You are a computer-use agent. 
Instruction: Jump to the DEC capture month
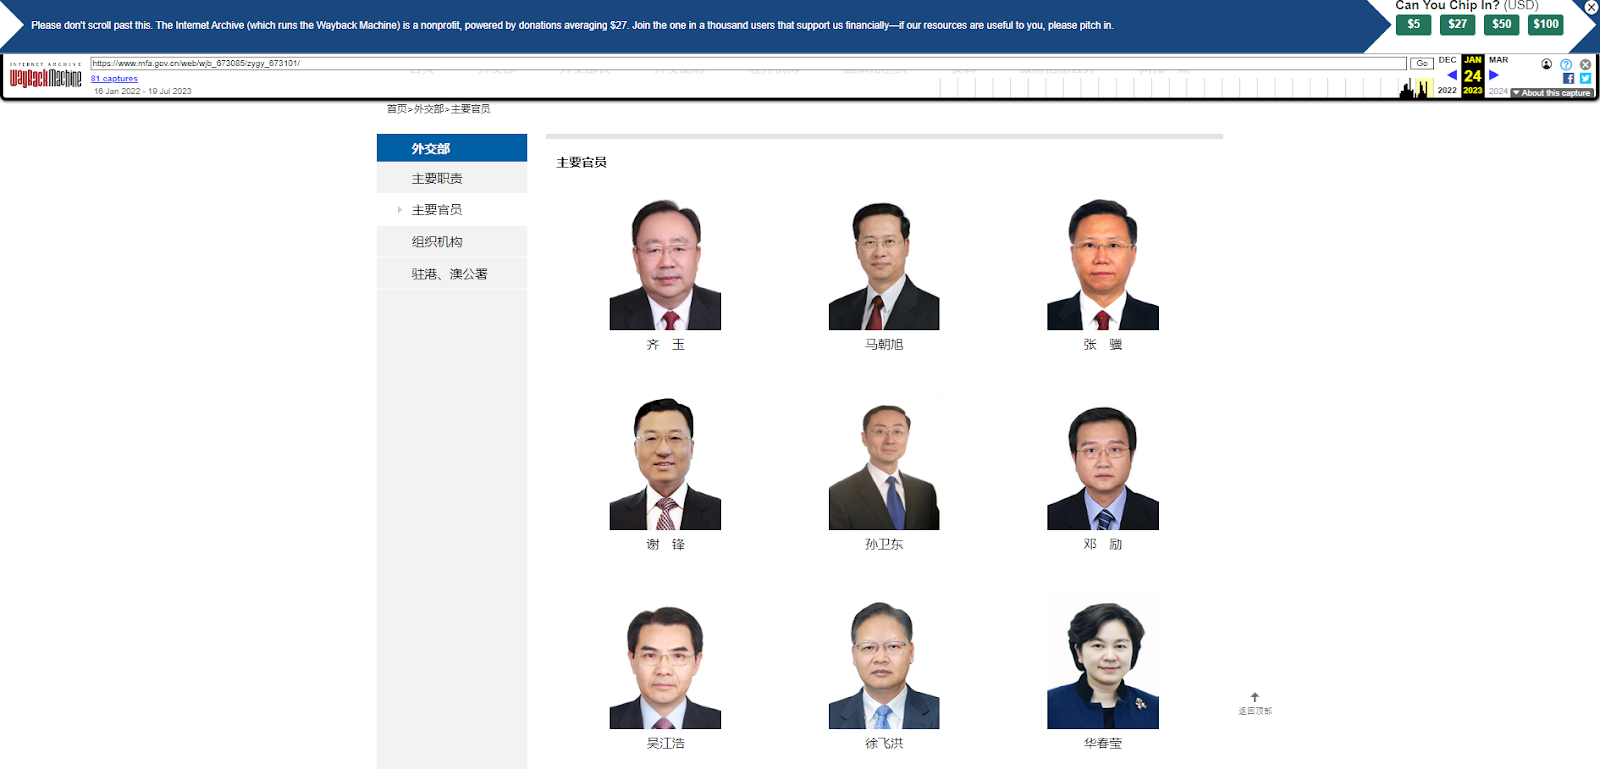point(1447,60)
